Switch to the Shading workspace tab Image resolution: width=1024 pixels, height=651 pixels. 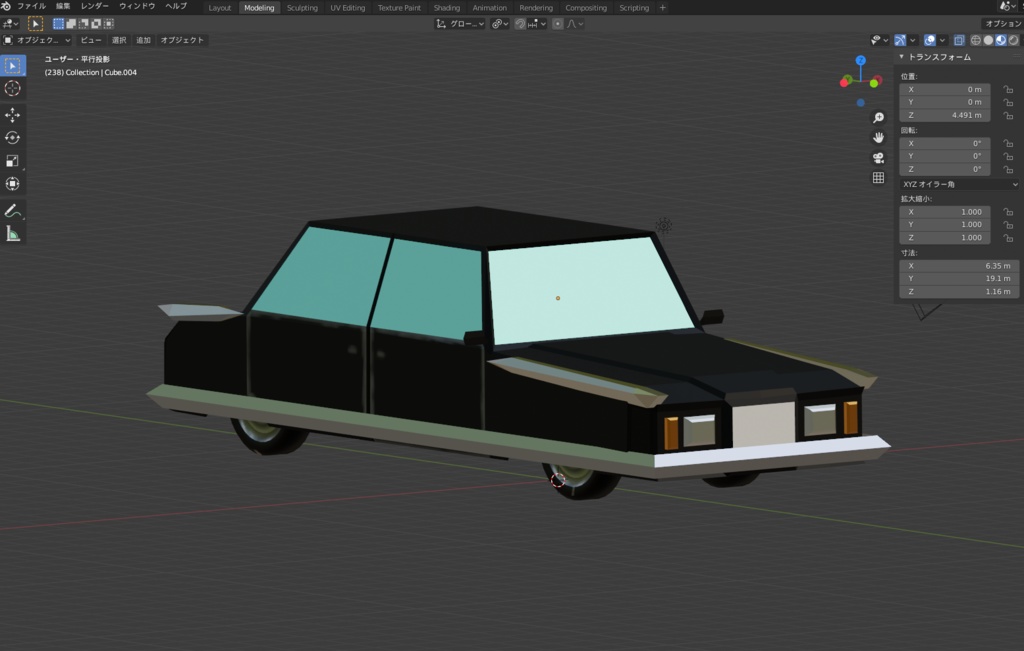point(447,7)
